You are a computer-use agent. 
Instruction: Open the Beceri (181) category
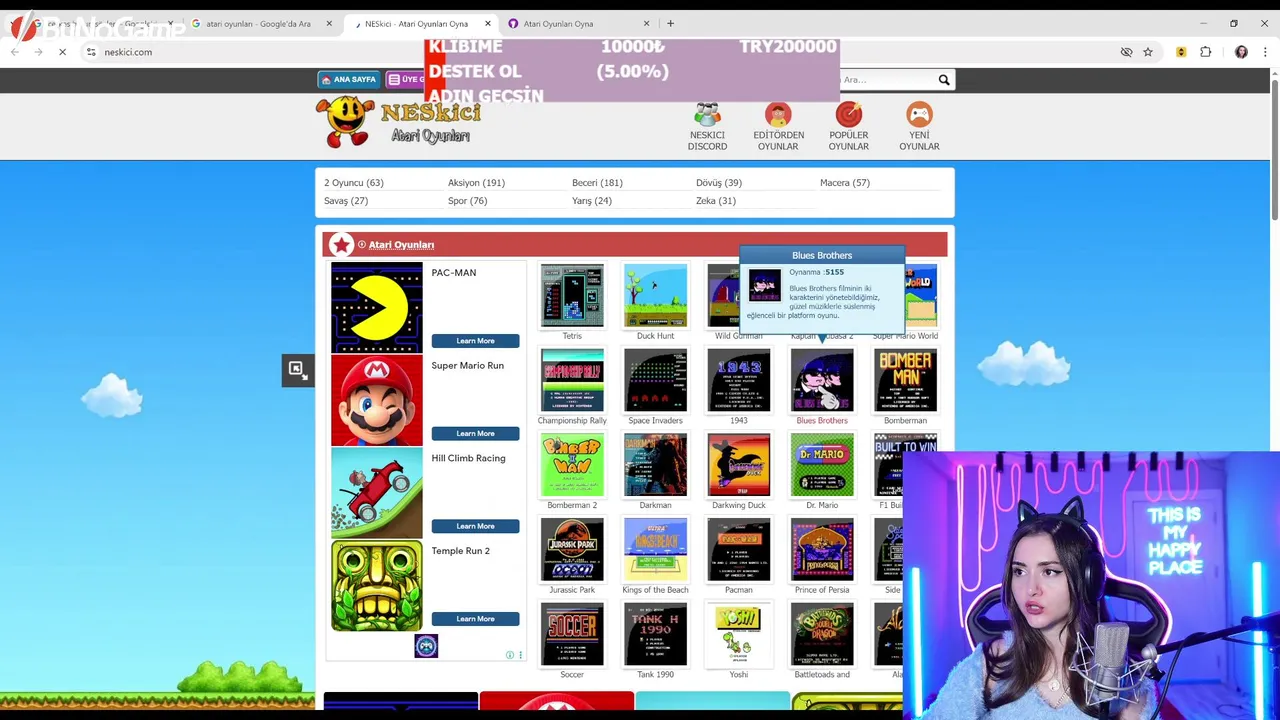tap(597, 183)
